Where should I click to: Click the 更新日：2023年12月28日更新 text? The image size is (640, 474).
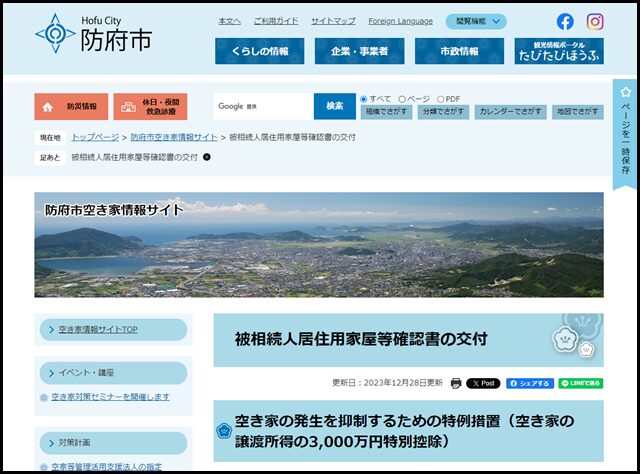387,383
